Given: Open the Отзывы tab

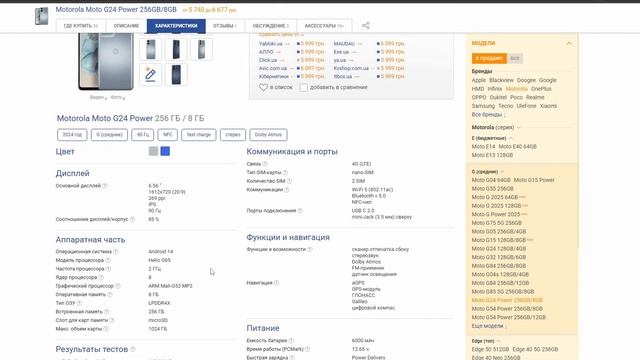Looking at the screenshot, I should pos(225,26).
